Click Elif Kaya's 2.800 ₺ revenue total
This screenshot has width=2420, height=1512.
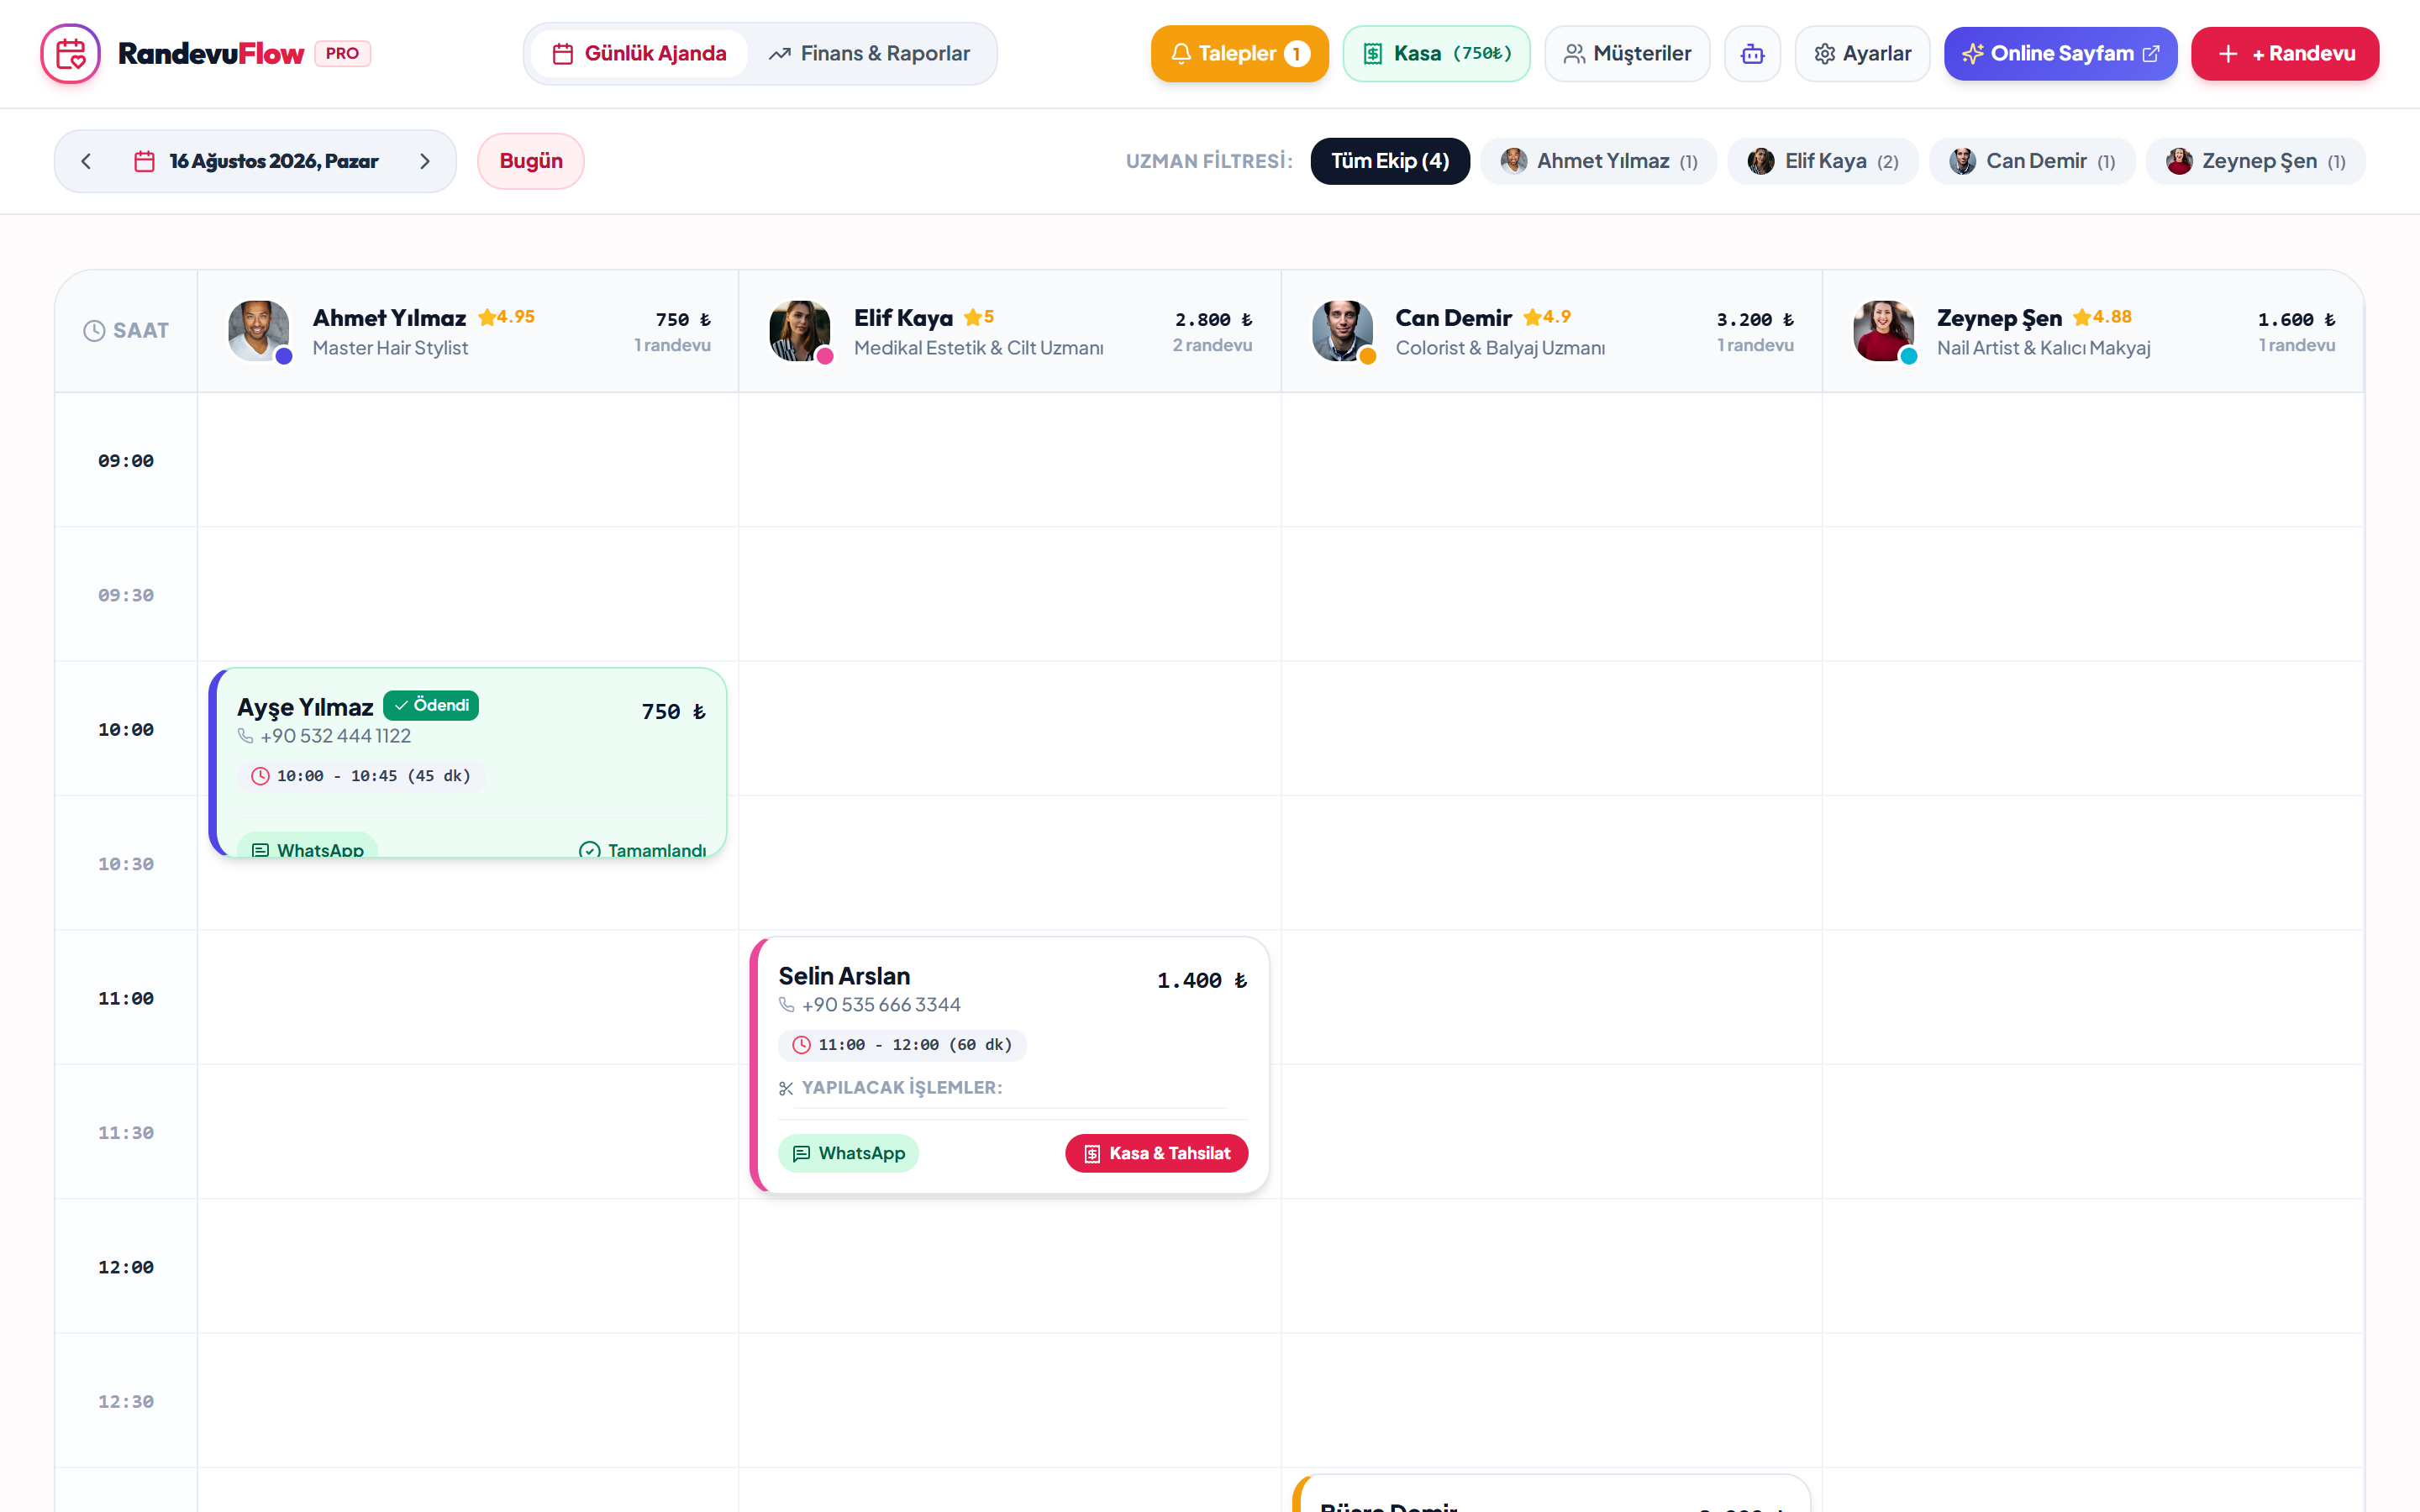click(1213, 320)
